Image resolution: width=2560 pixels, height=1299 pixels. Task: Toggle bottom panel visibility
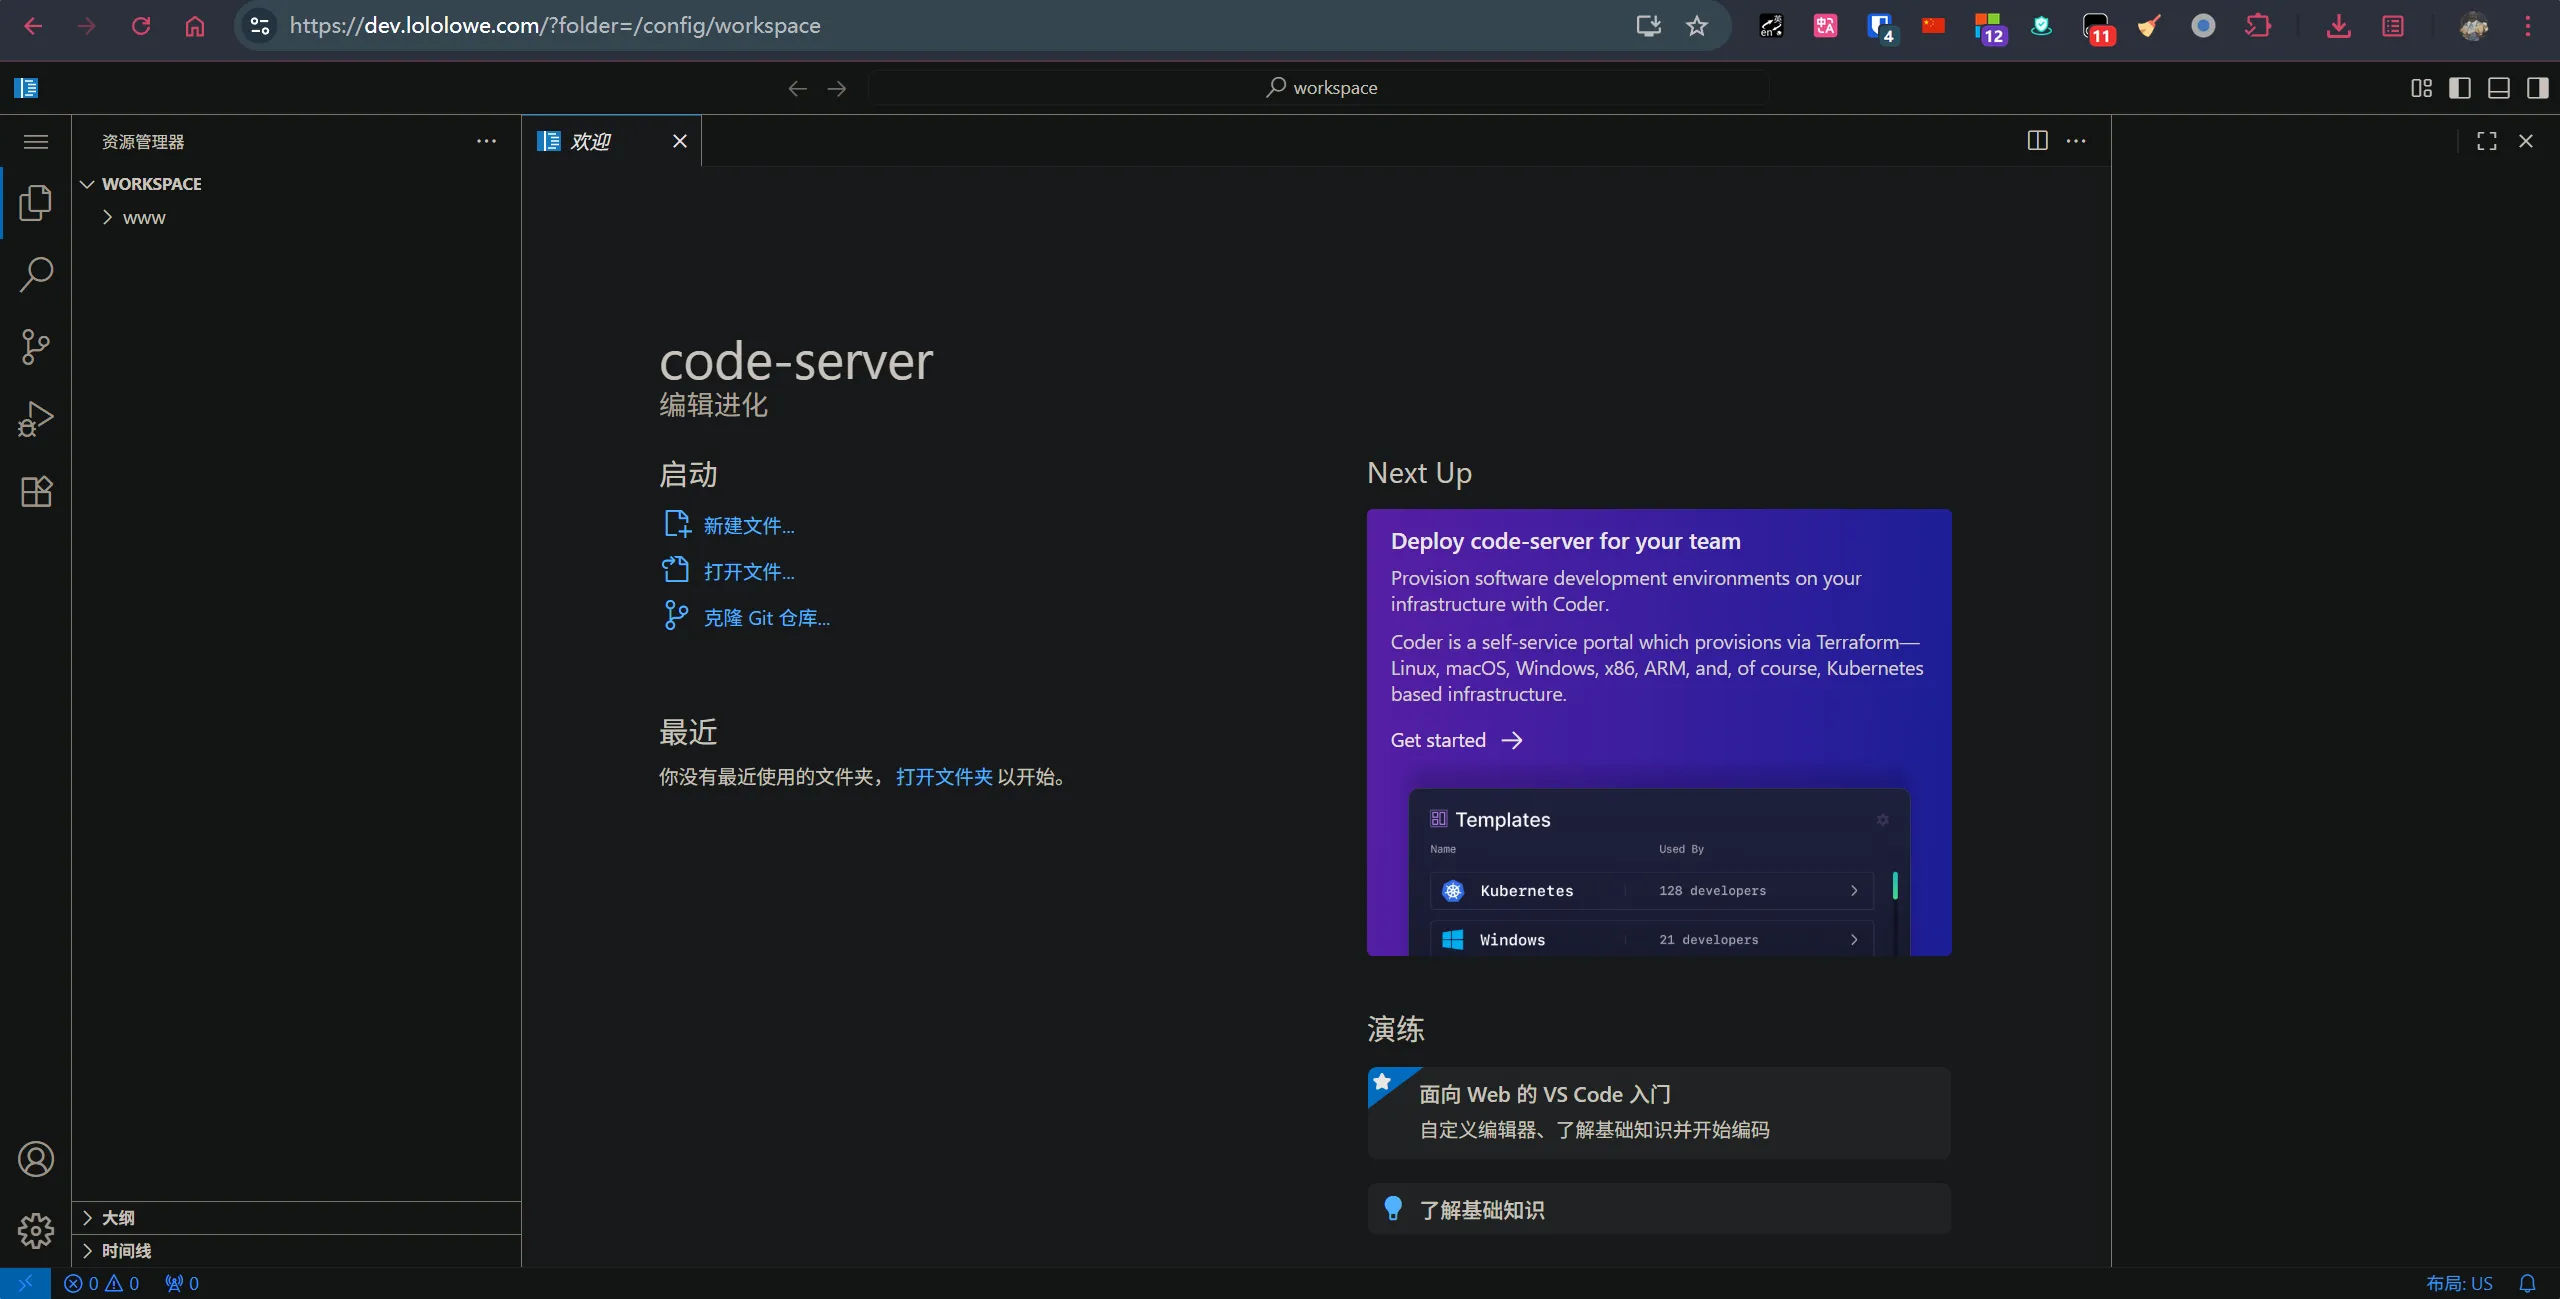tap(2499, 88)
